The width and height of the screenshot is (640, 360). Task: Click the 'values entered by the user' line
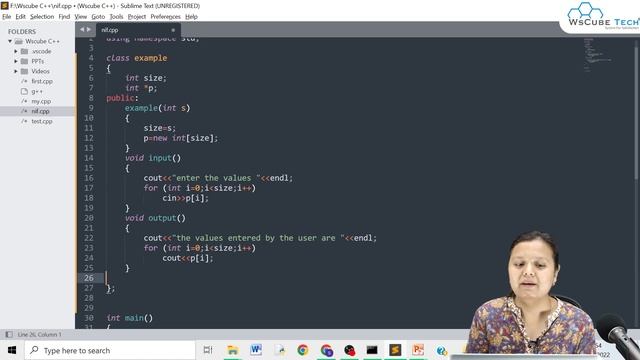point(260,238)
